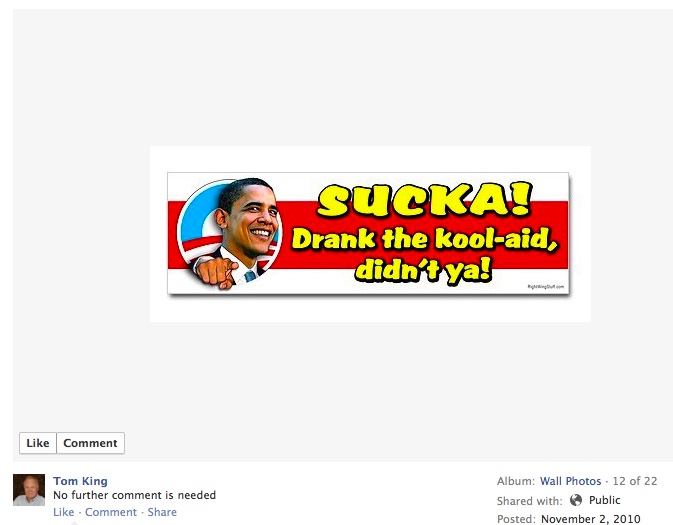Click the Comment link under the caption
Image resolution: width=673 pixels, height=525 pixels.
click(111, 512)
